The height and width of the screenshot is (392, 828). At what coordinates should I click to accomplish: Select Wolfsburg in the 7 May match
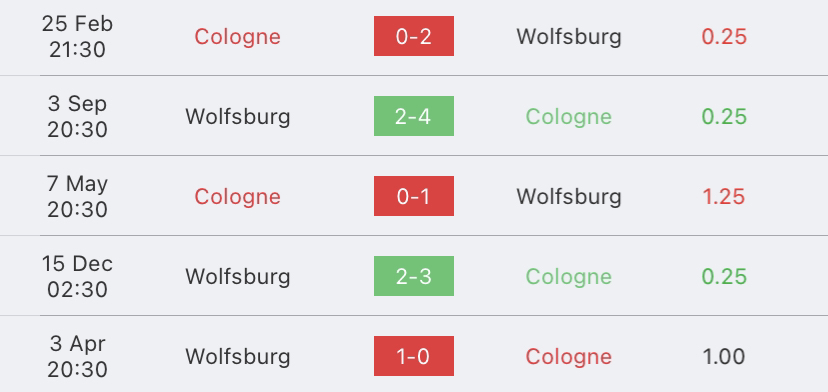pyautogui.click(x=569, y=197)
